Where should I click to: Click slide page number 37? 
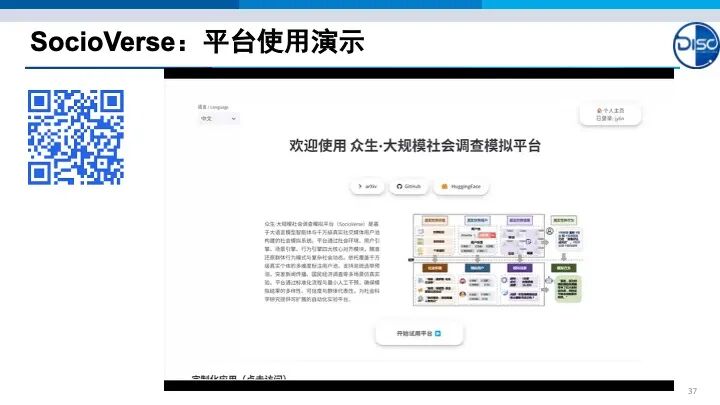pyautogui.click(x=694, y=390)
